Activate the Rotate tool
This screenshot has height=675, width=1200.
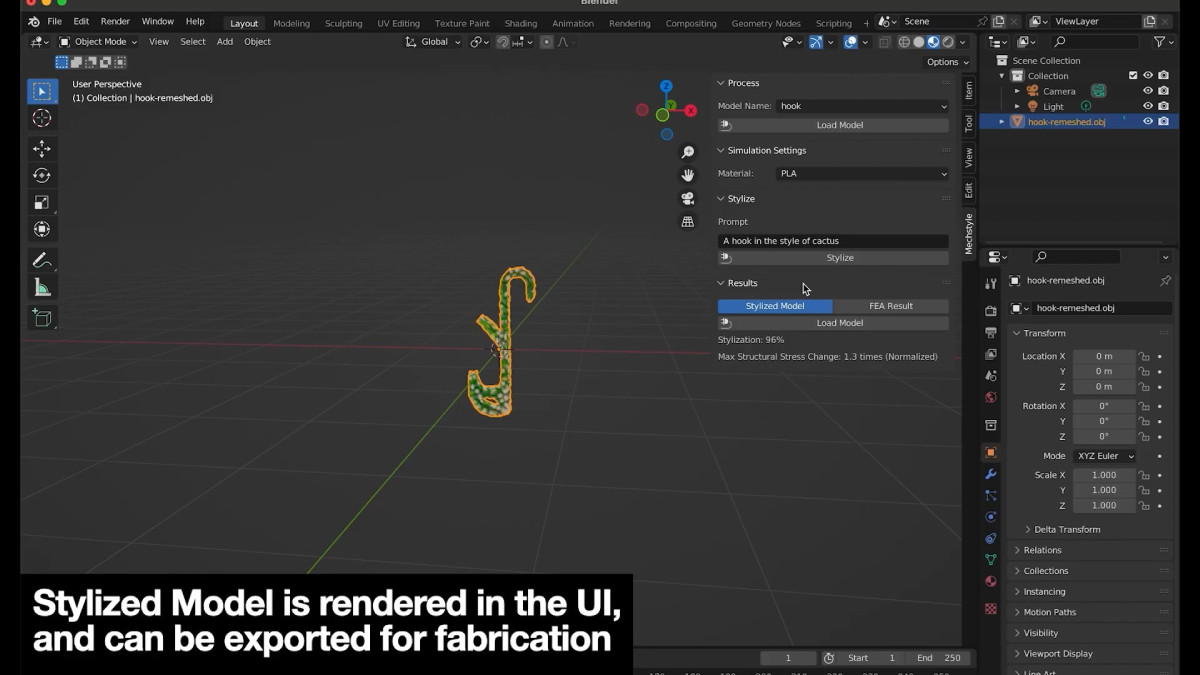[42, 174]
